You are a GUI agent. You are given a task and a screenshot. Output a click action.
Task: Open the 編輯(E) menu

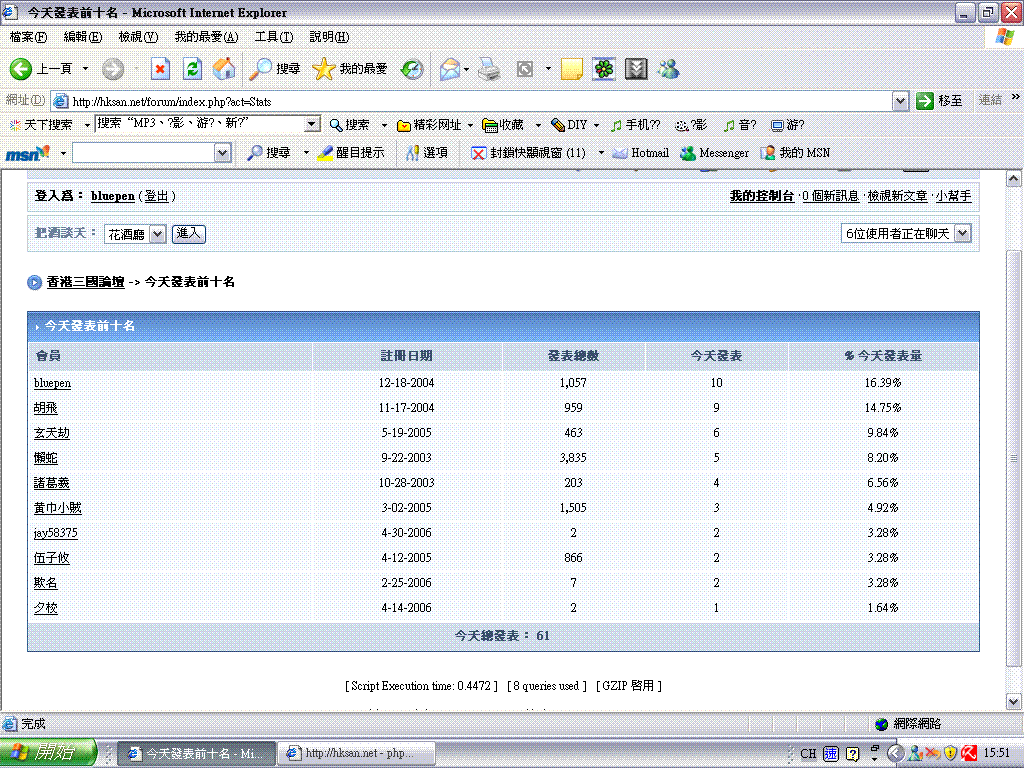pyautogui.click(x=82, y=37)
